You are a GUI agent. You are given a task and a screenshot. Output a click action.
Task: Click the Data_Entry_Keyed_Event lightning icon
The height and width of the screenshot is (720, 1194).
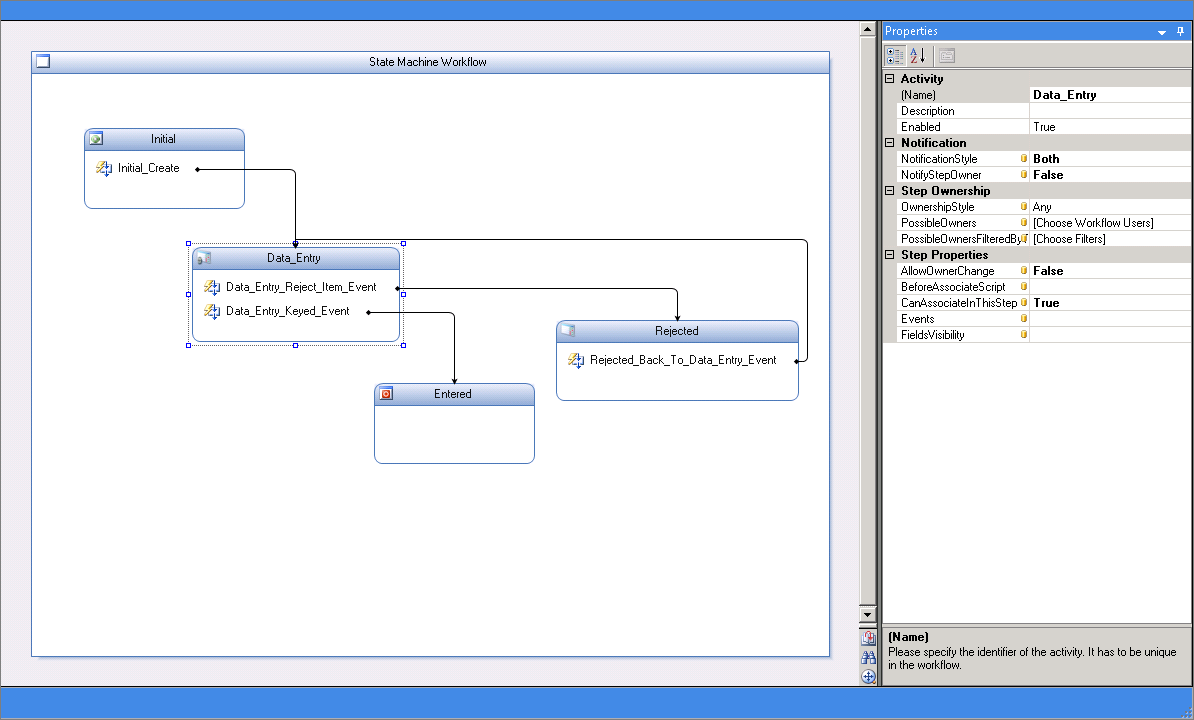click(212, 311)
